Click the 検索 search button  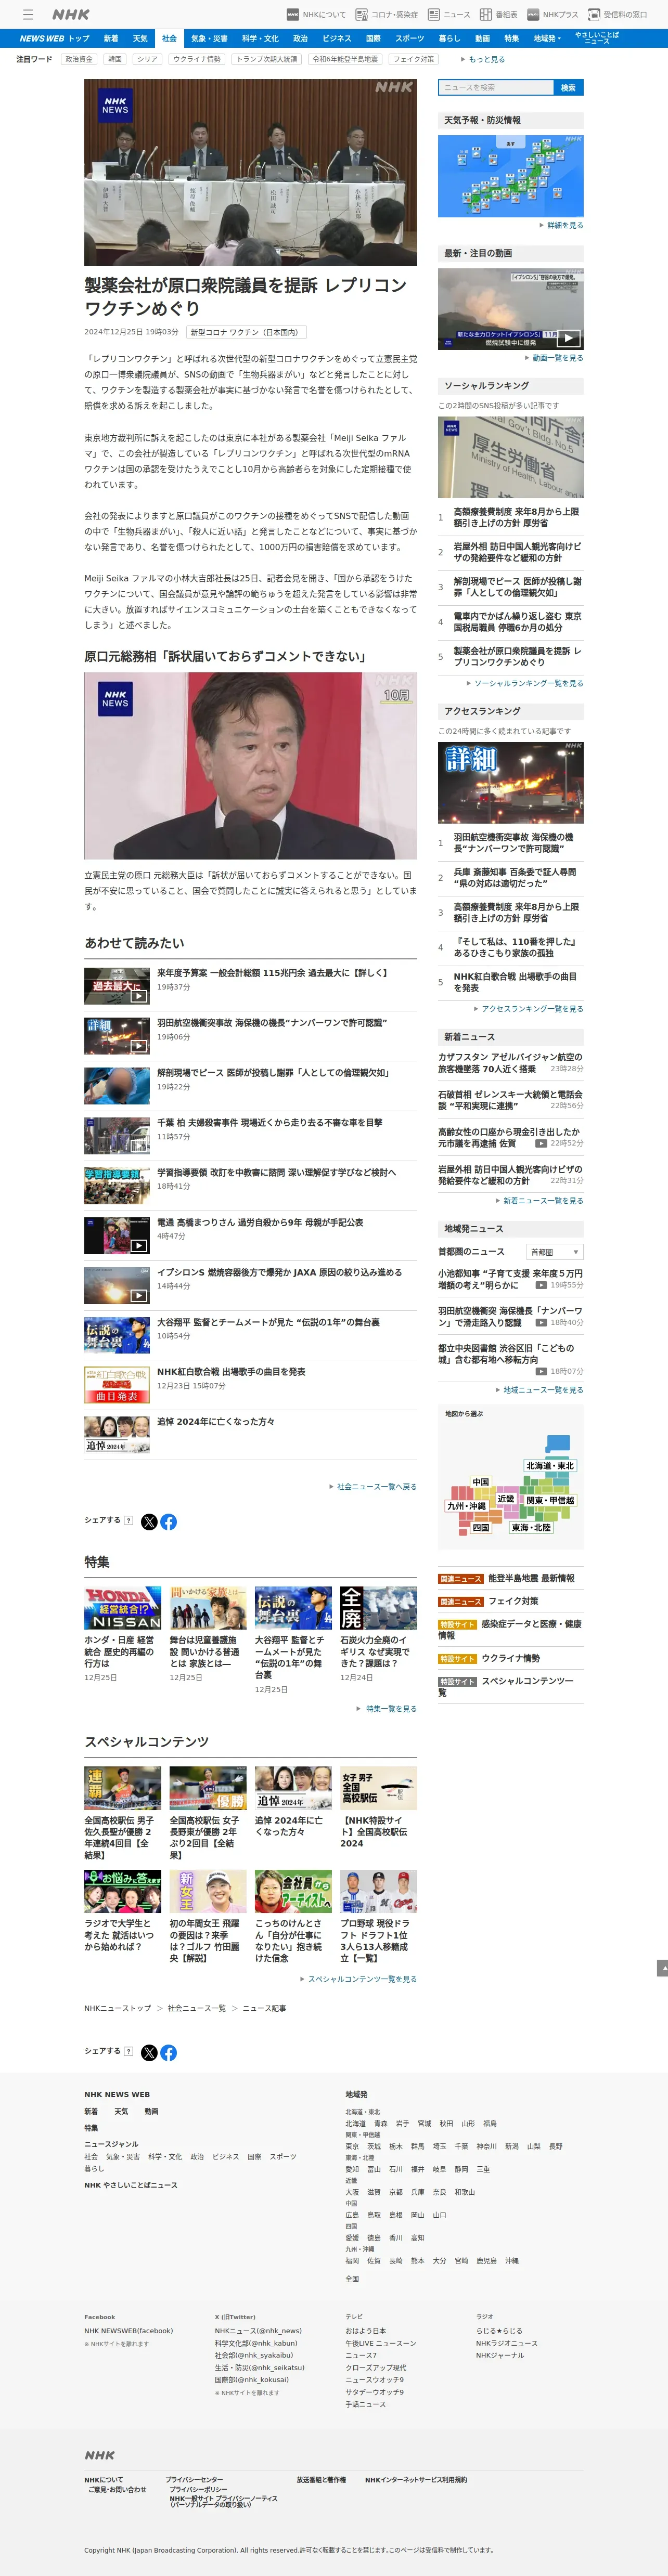(568, 87)
